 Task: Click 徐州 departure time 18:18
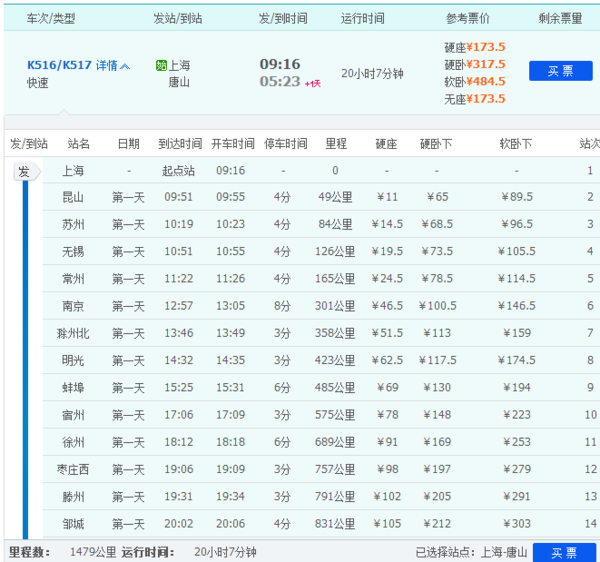[x=230, y=442]
